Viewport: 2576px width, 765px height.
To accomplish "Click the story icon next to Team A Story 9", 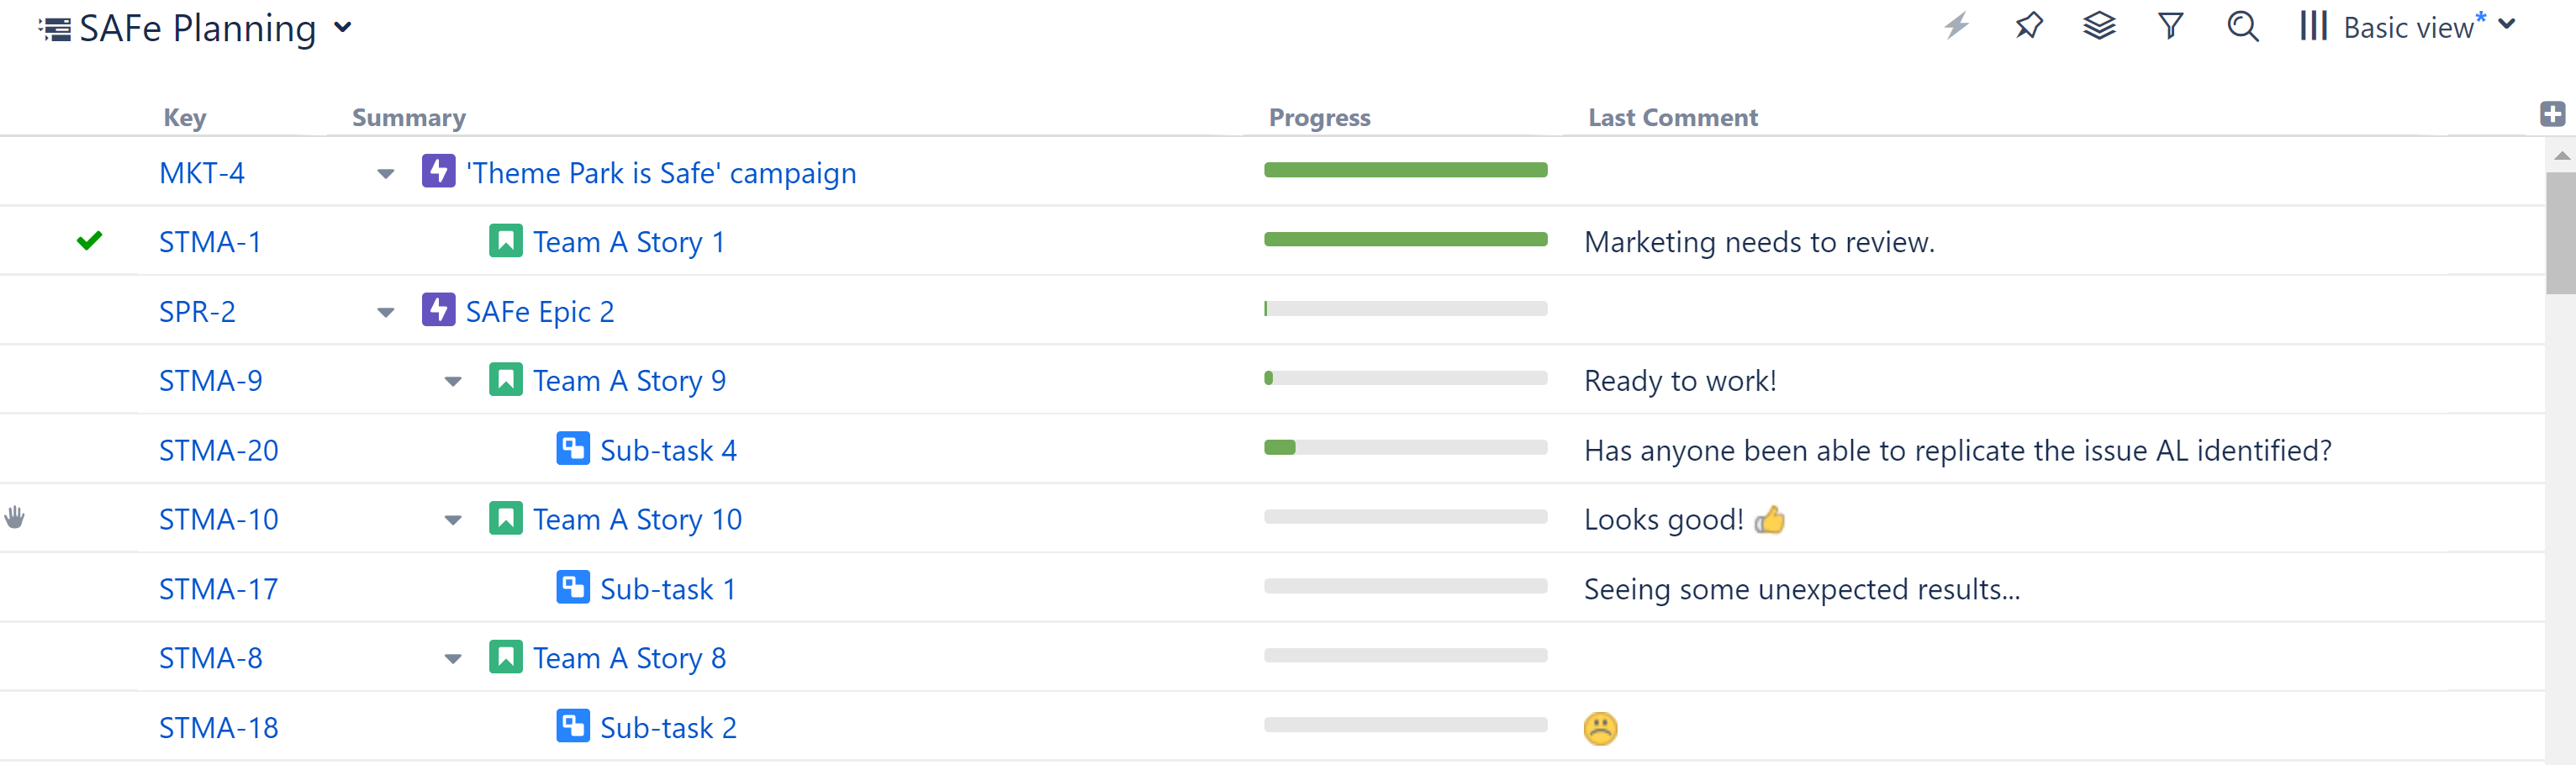I will (506, 379).
